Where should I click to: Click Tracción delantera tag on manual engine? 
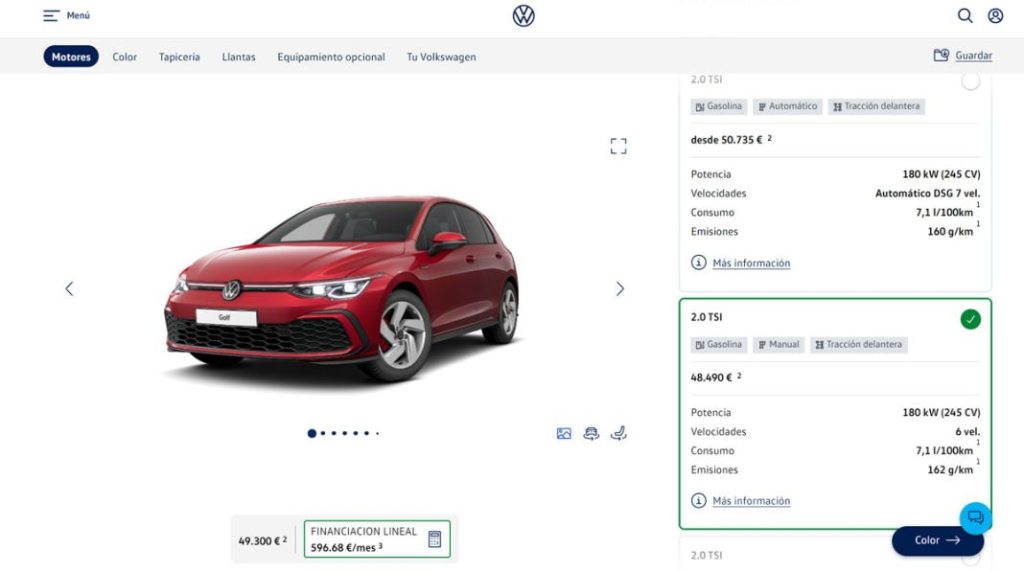coord(858,345)
